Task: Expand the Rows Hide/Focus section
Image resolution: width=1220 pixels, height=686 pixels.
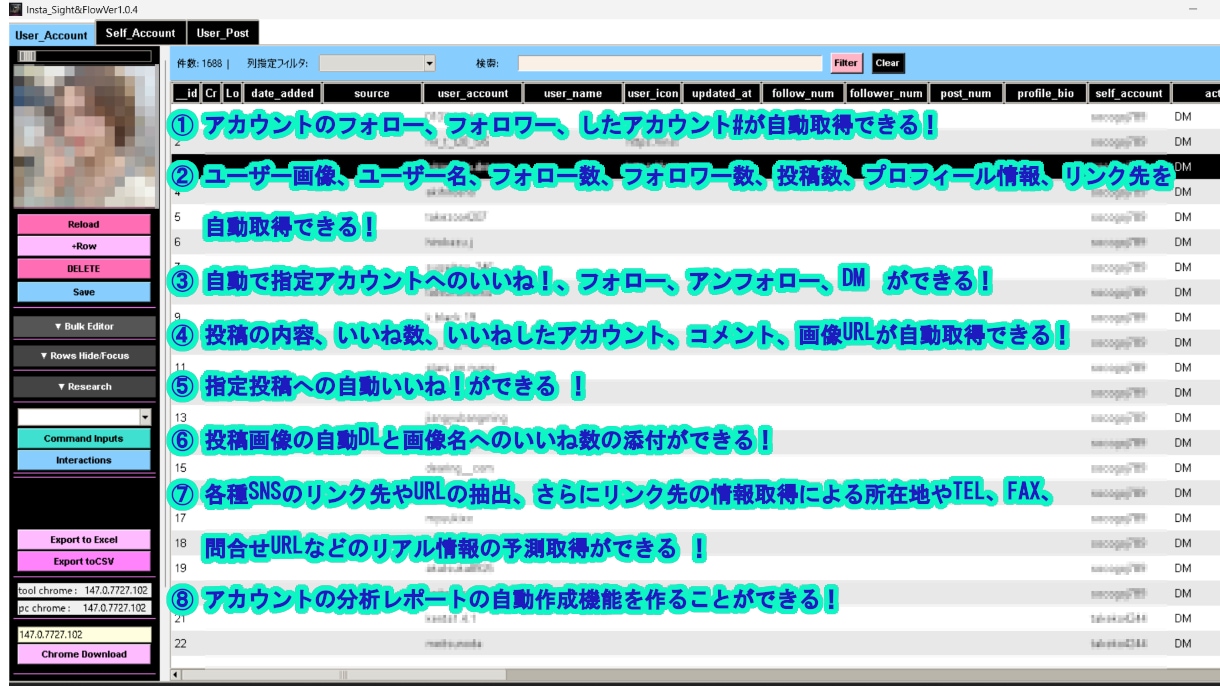Action: pos(84,355)
